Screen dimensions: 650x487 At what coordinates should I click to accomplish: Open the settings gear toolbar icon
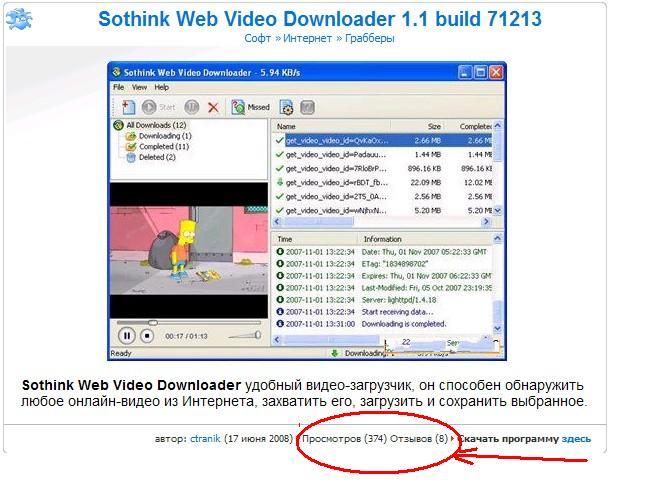[286, 107]
